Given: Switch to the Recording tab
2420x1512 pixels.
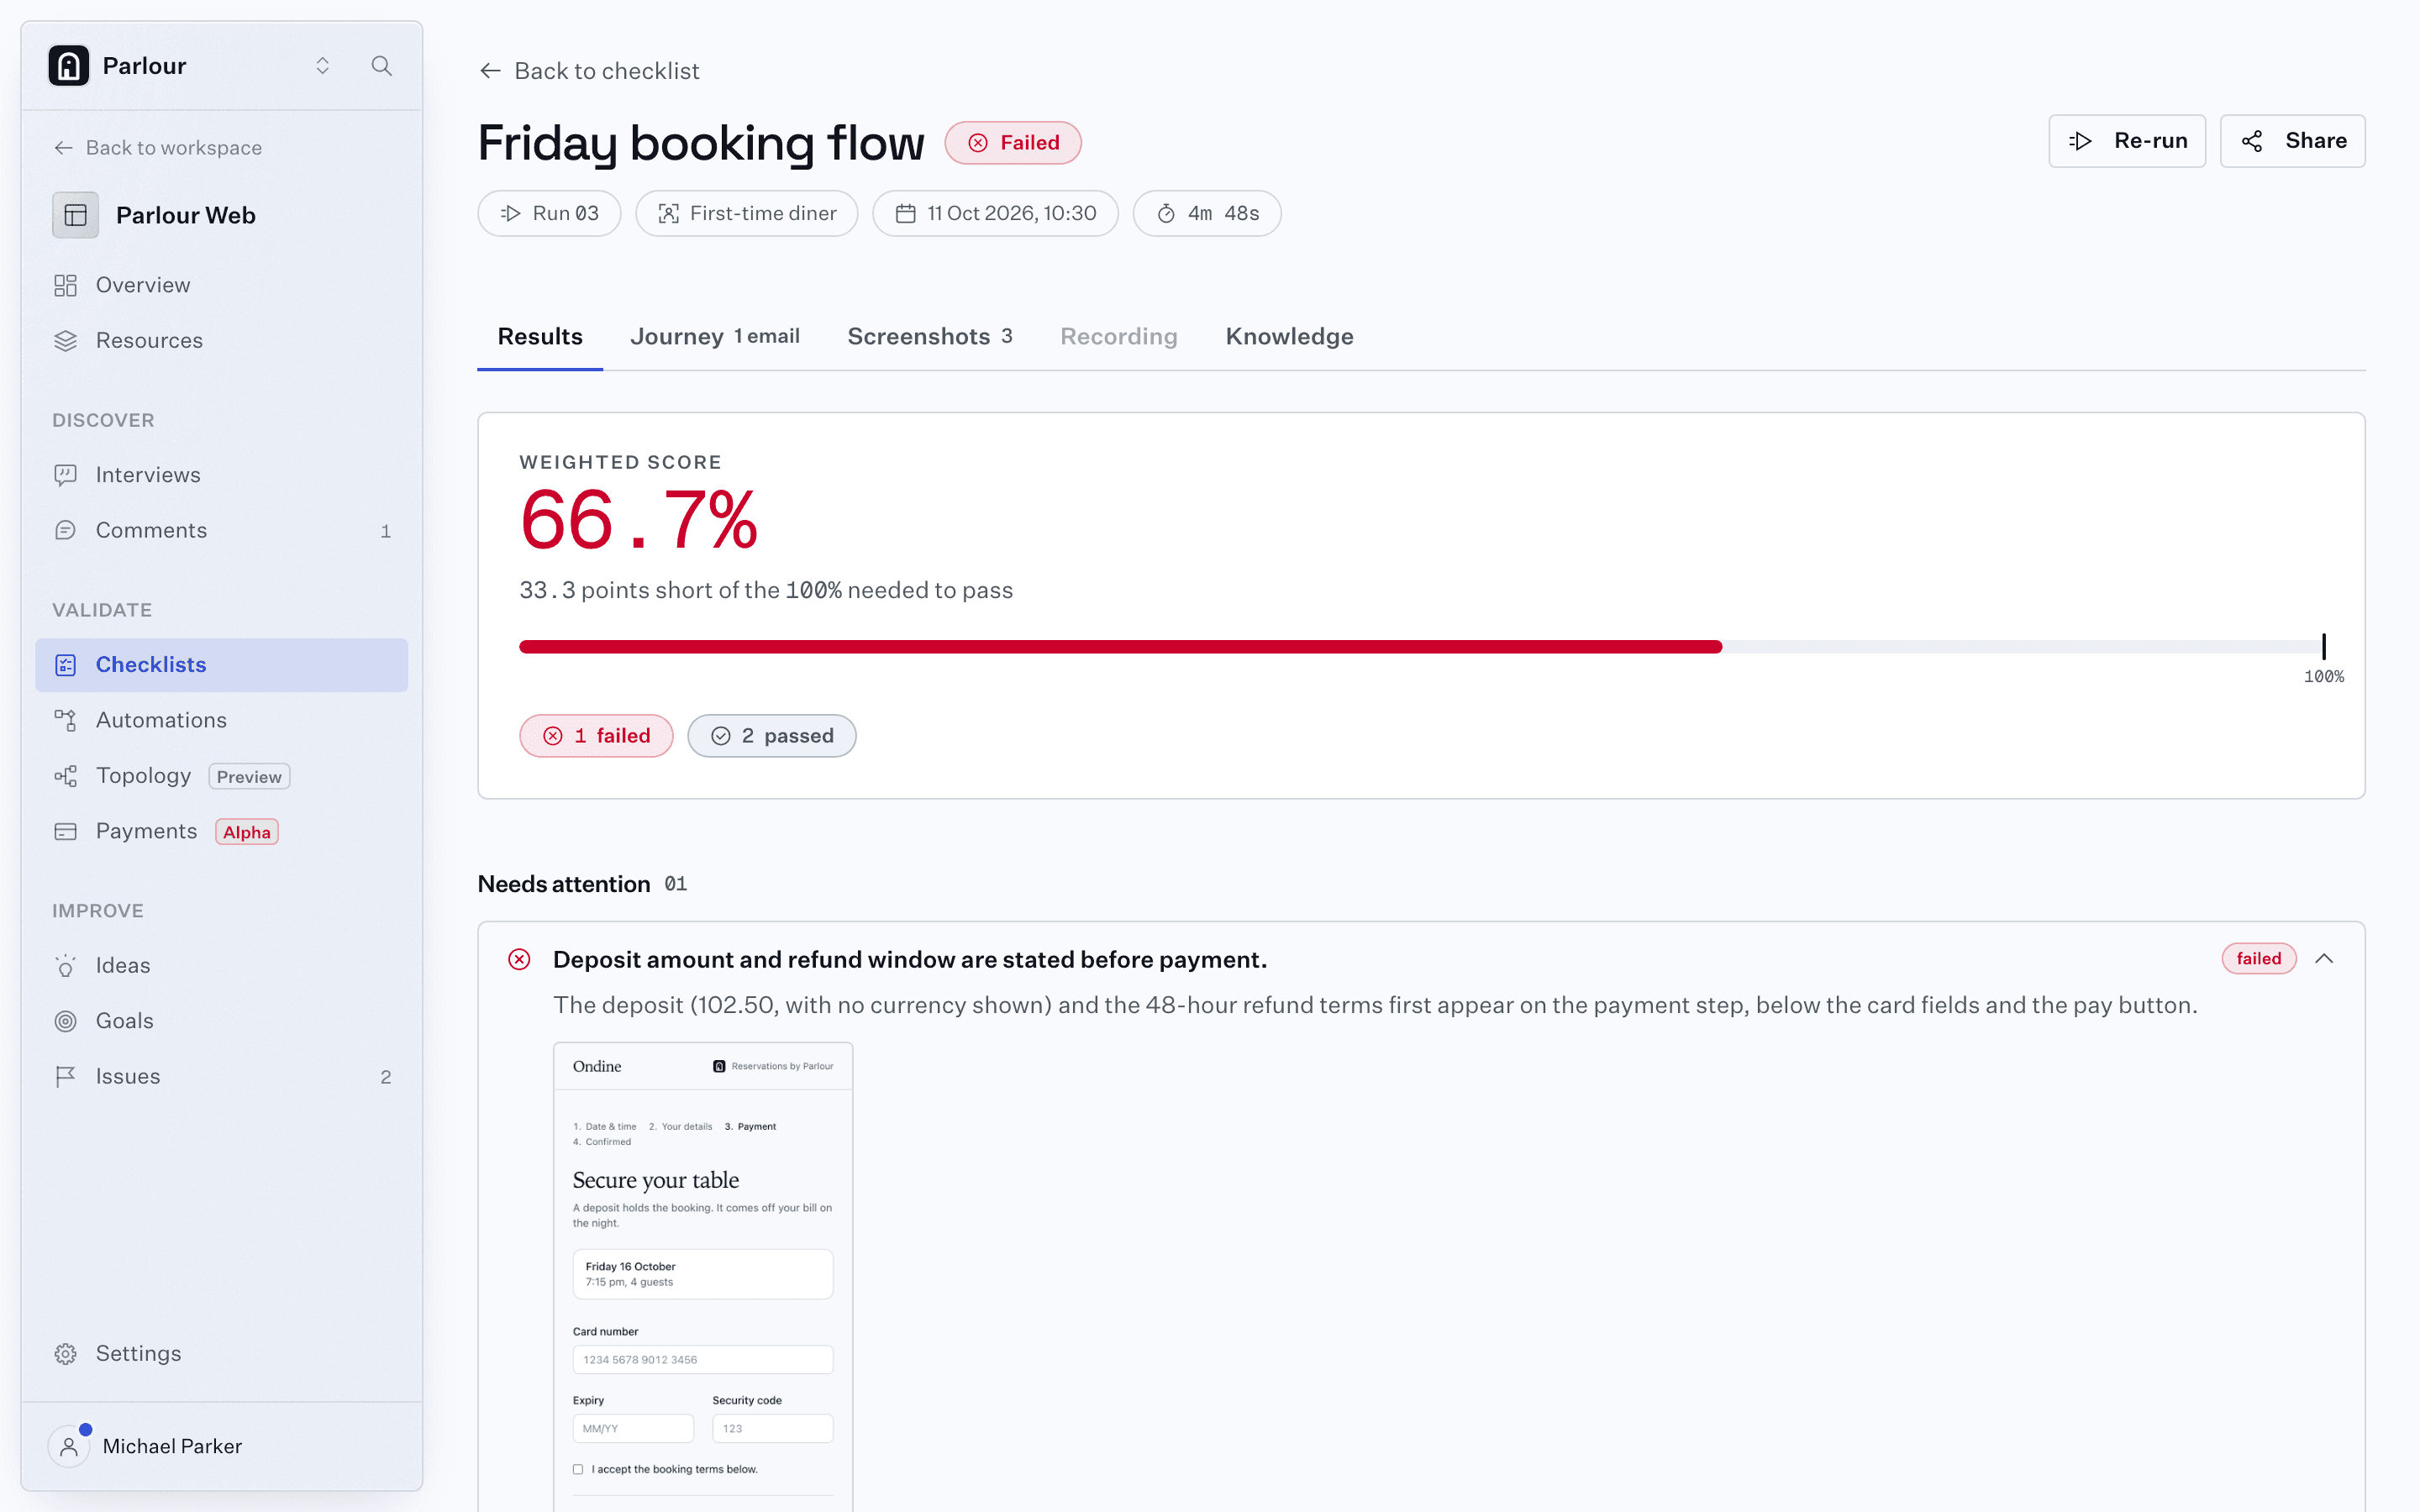Looking at the screenshot, I should (1119, 337).
